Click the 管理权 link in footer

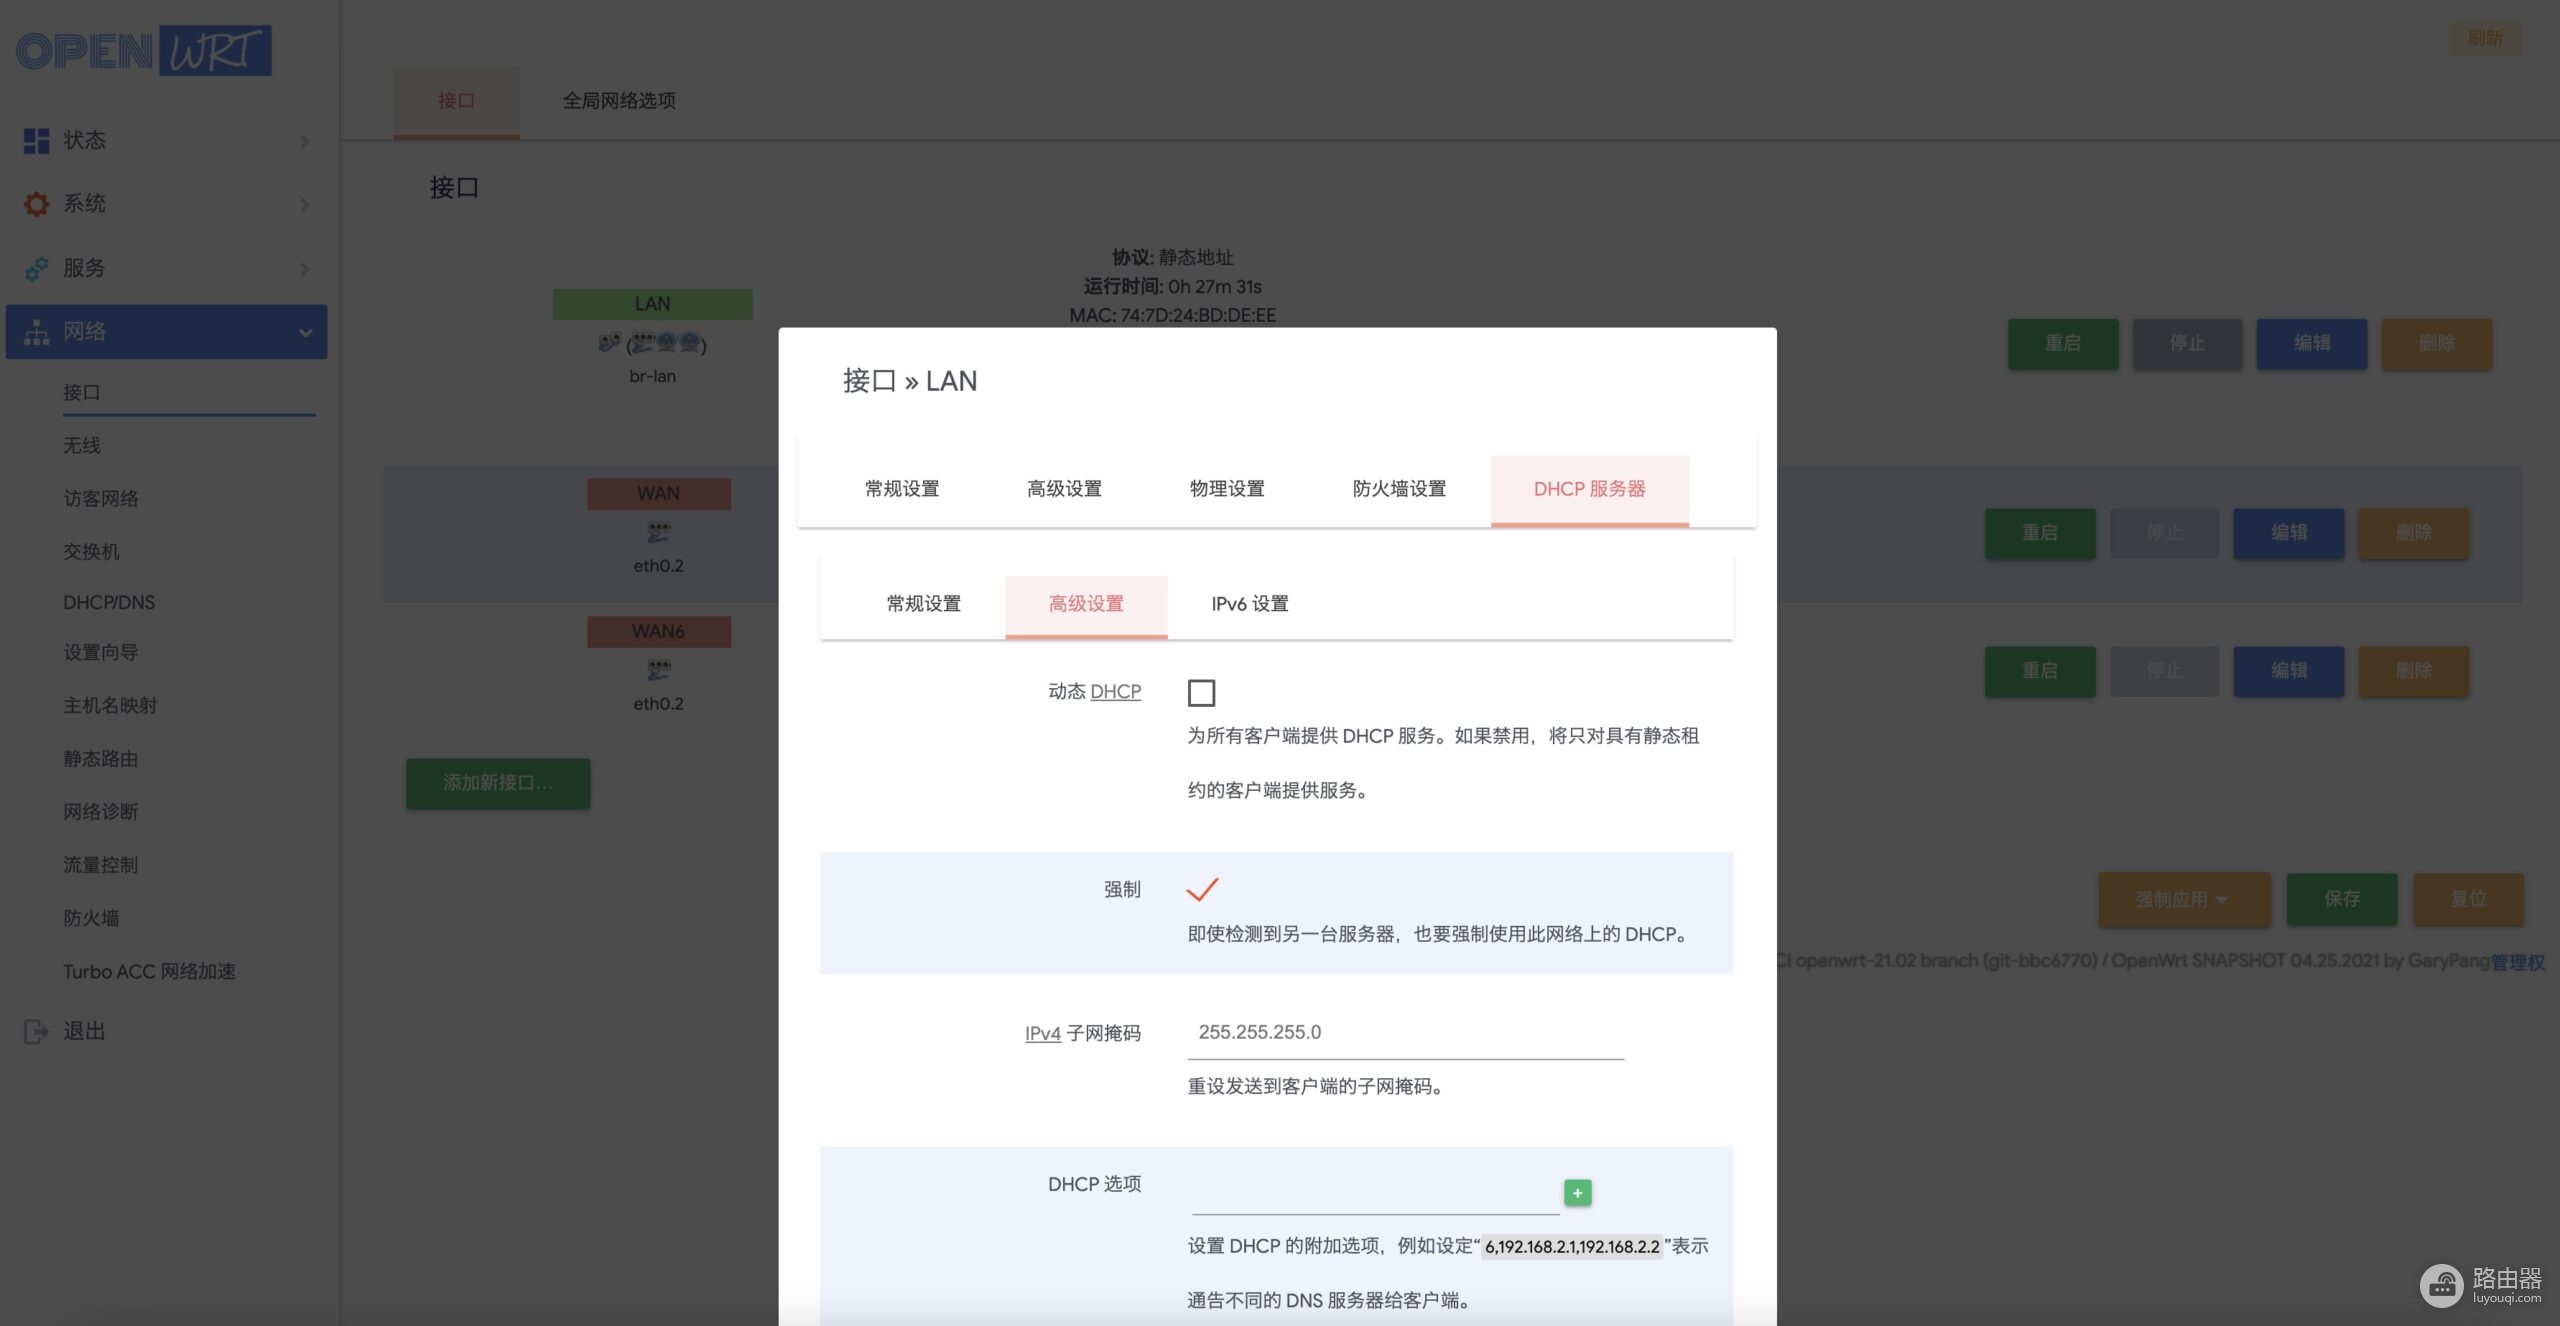point(2517,962)
